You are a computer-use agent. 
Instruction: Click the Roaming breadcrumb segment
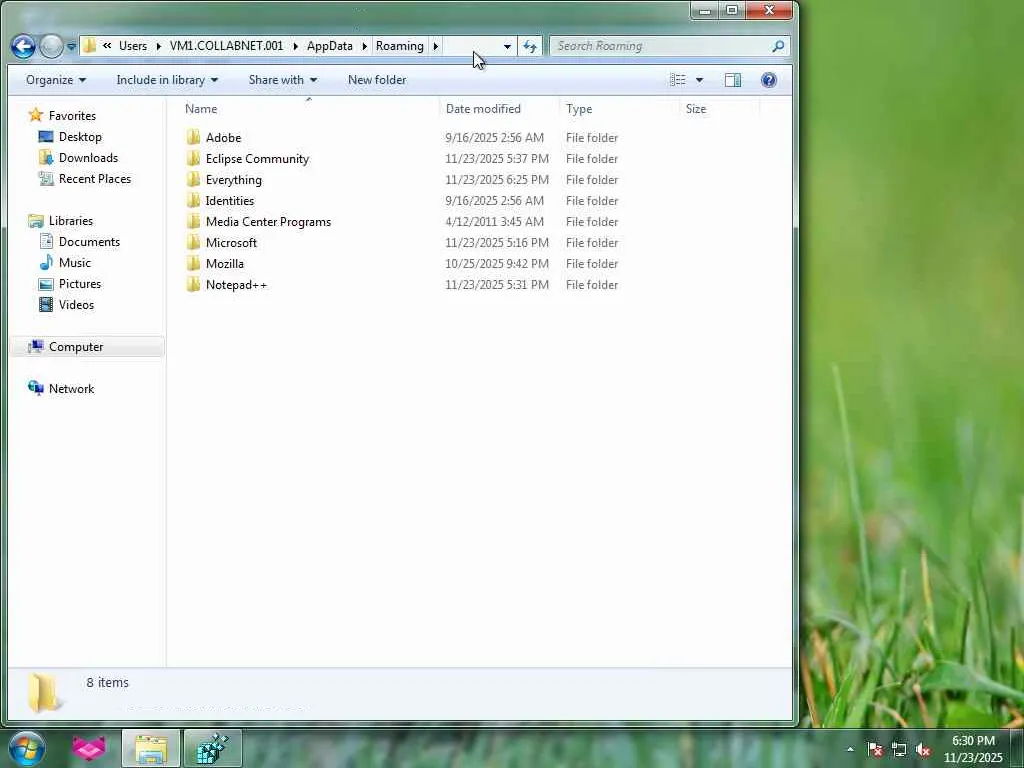(400, 46)
